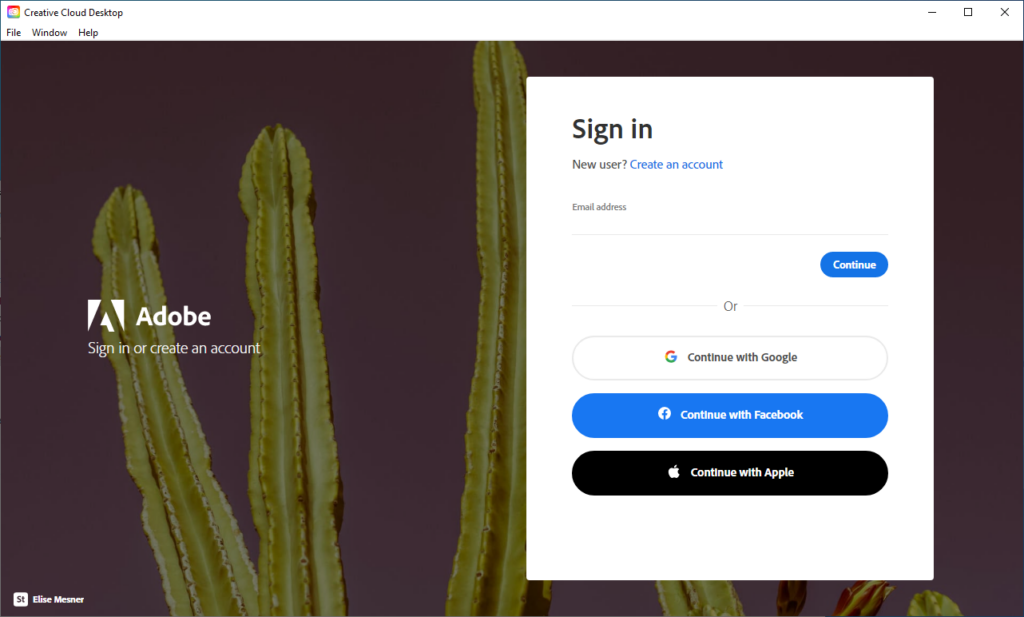The image size is (1024, 617).
Task: Follow the Create an account link
Action: click(676, 165)
